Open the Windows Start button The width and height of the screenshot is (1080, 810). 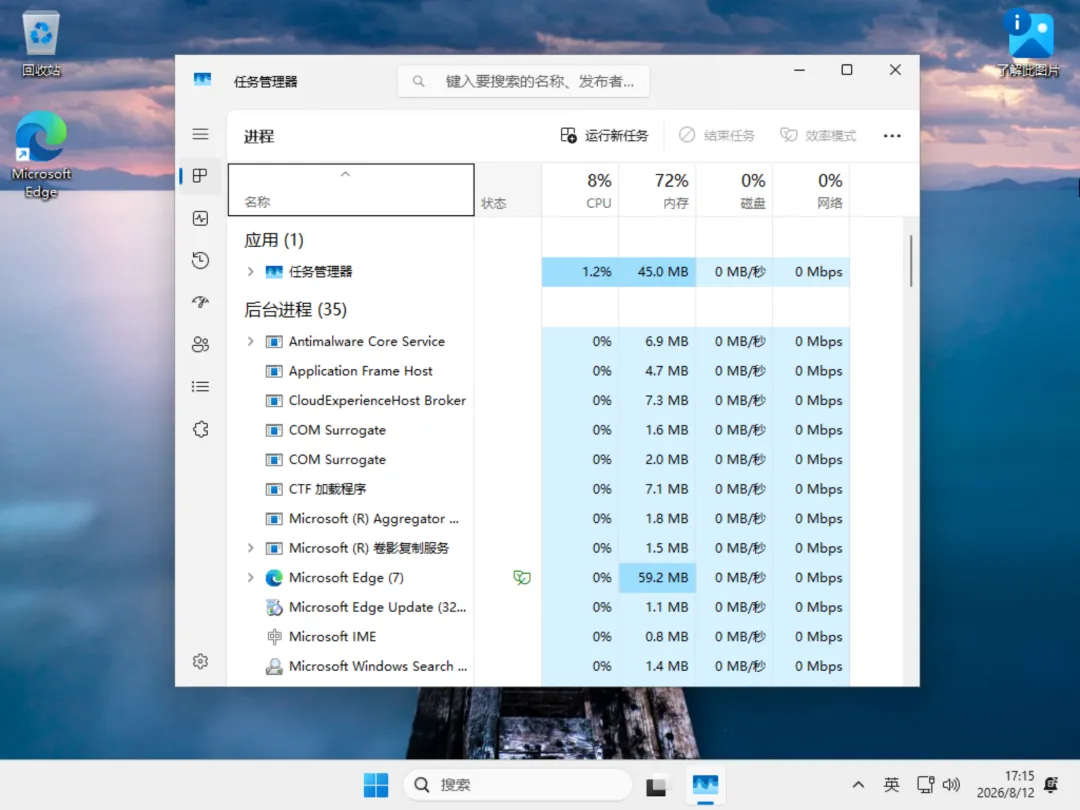pyautogui.click(x=376, y=785)
